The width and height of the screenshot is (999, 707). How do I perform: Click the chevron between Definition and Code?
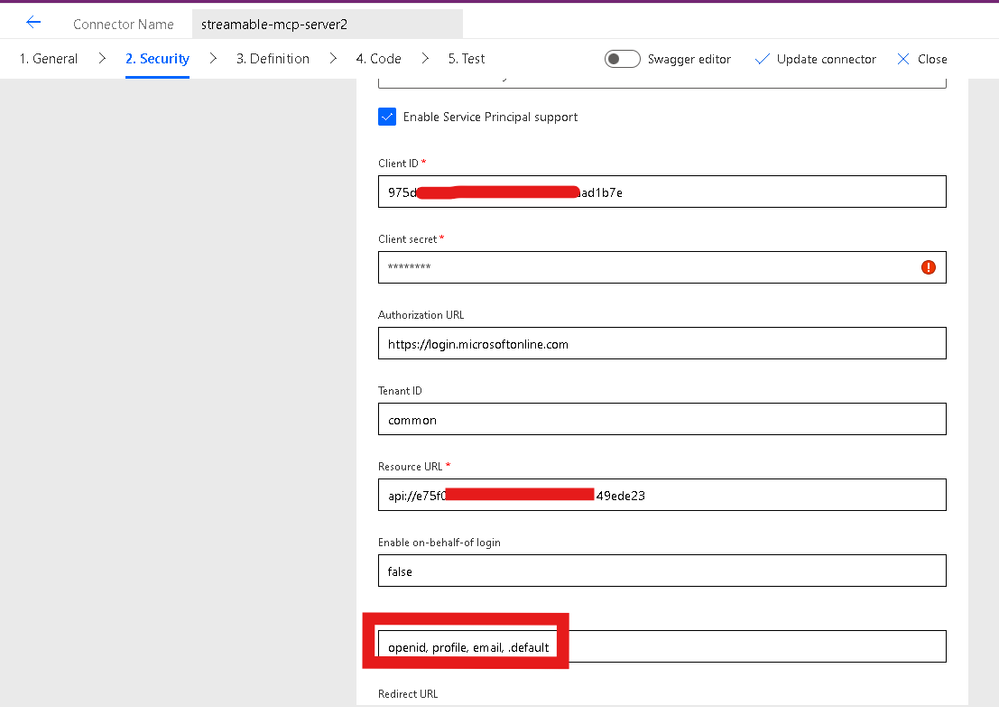(x=333, y=59)
